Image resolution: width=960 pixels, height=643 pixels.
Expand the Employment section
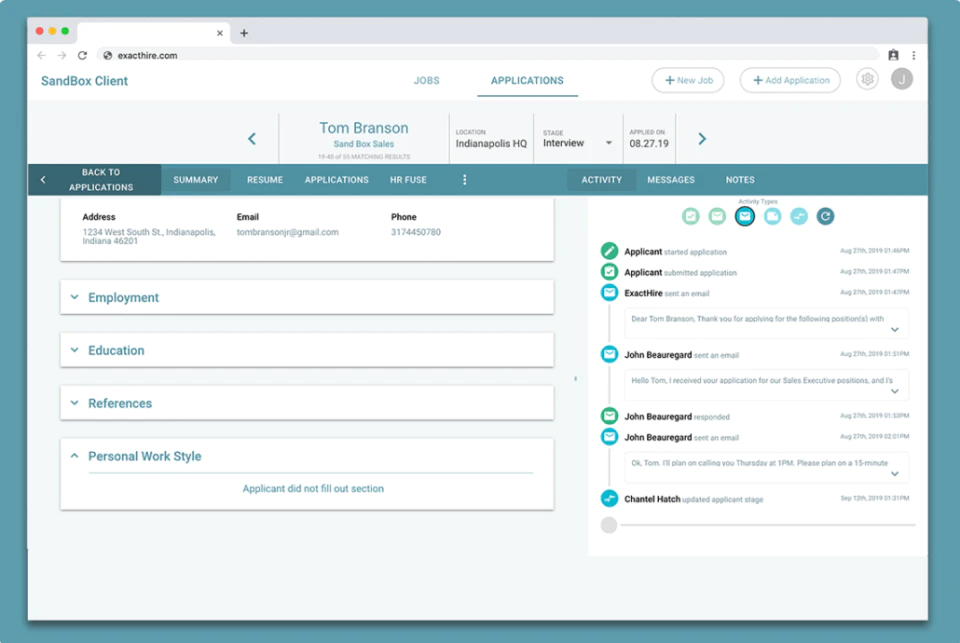click(307, 297)
